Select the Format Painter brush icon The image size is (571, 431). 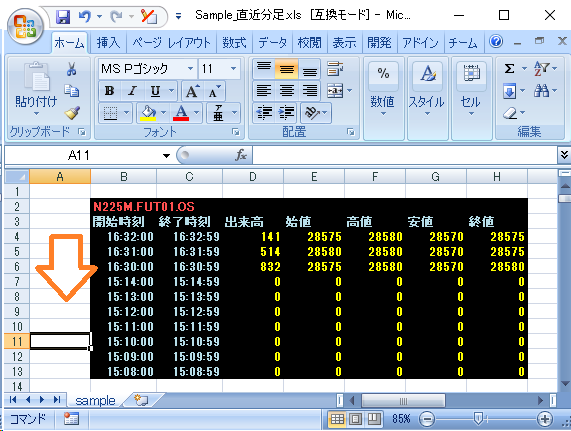72,113
